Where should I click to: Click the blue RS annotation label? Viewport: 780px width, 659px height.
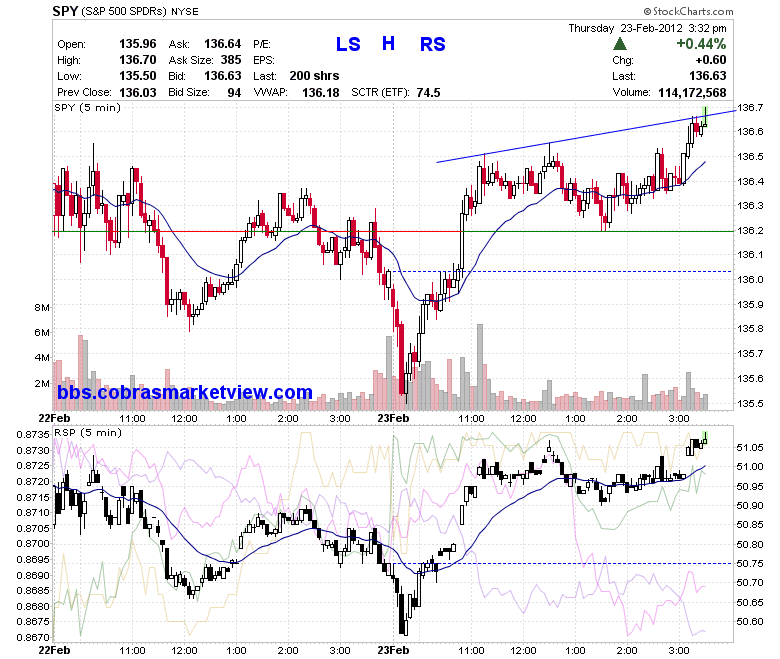pos(432,44)
